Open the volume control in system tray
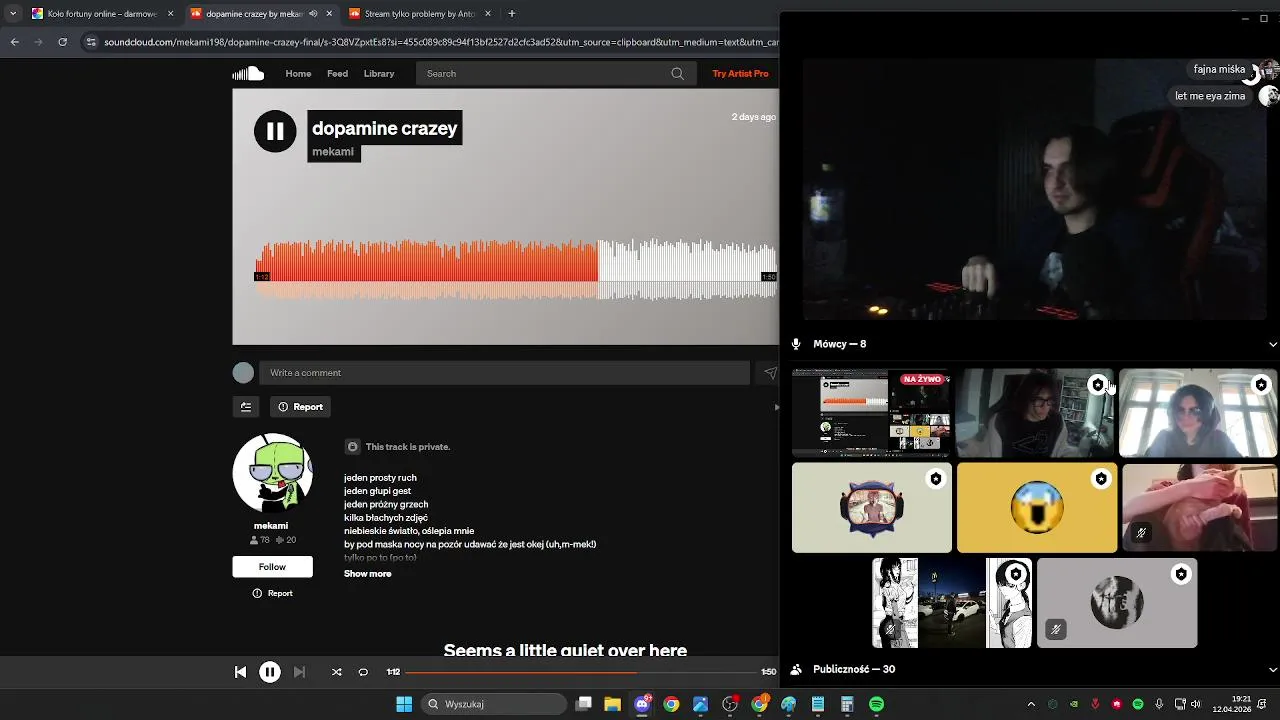Image resolution: width=1280 pixels, height=720 pixels. [1195, 704]
